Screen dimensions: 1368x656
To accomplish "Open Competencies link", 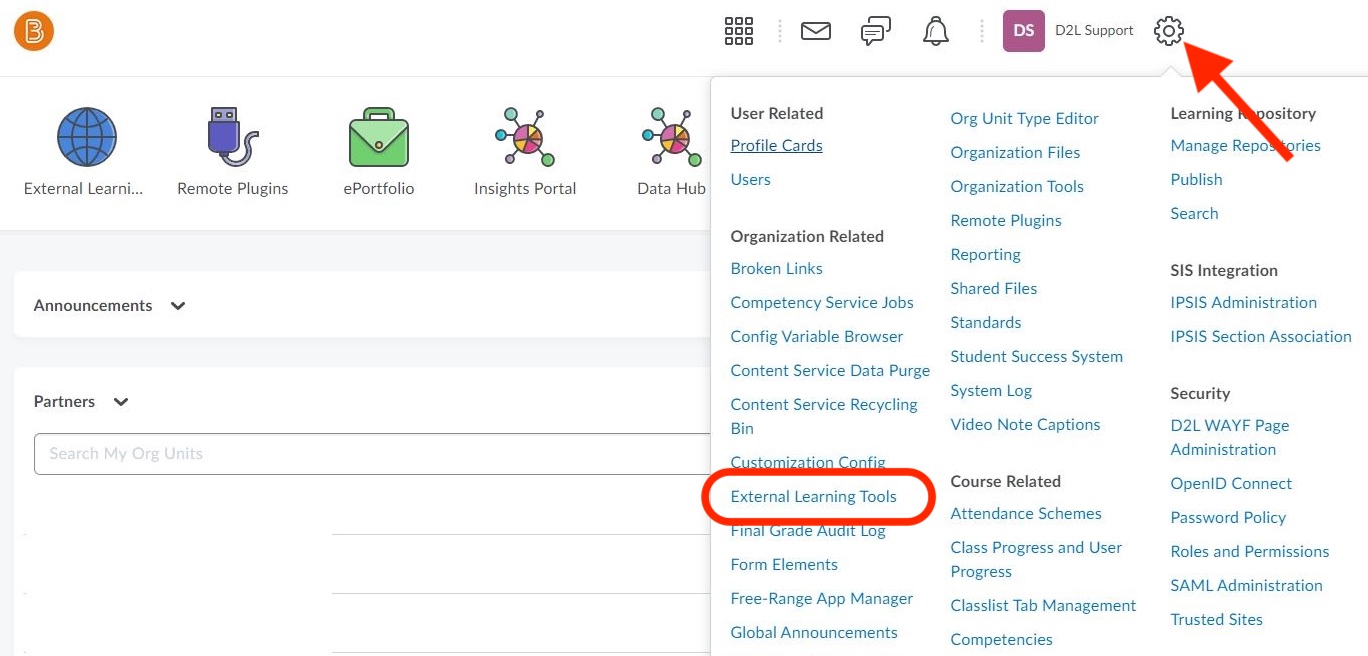I will (x=1001, y=640).
